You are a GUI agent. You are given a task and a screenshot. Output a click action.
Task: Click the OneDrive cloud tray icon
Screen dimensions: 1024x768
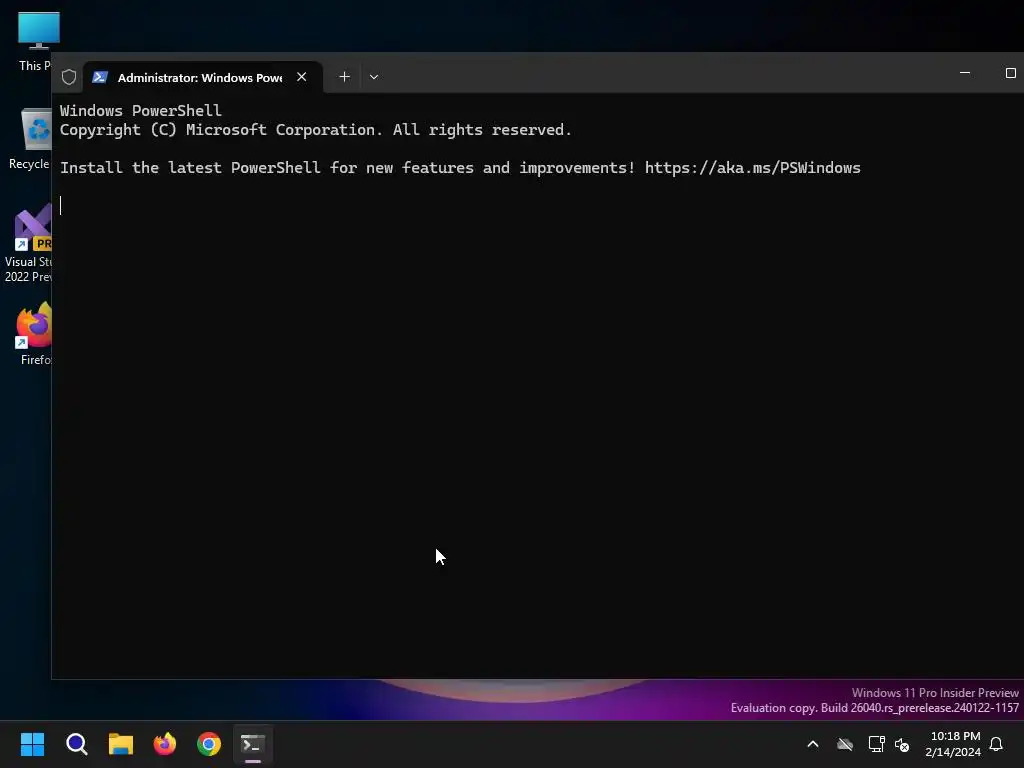coord(845,744)
